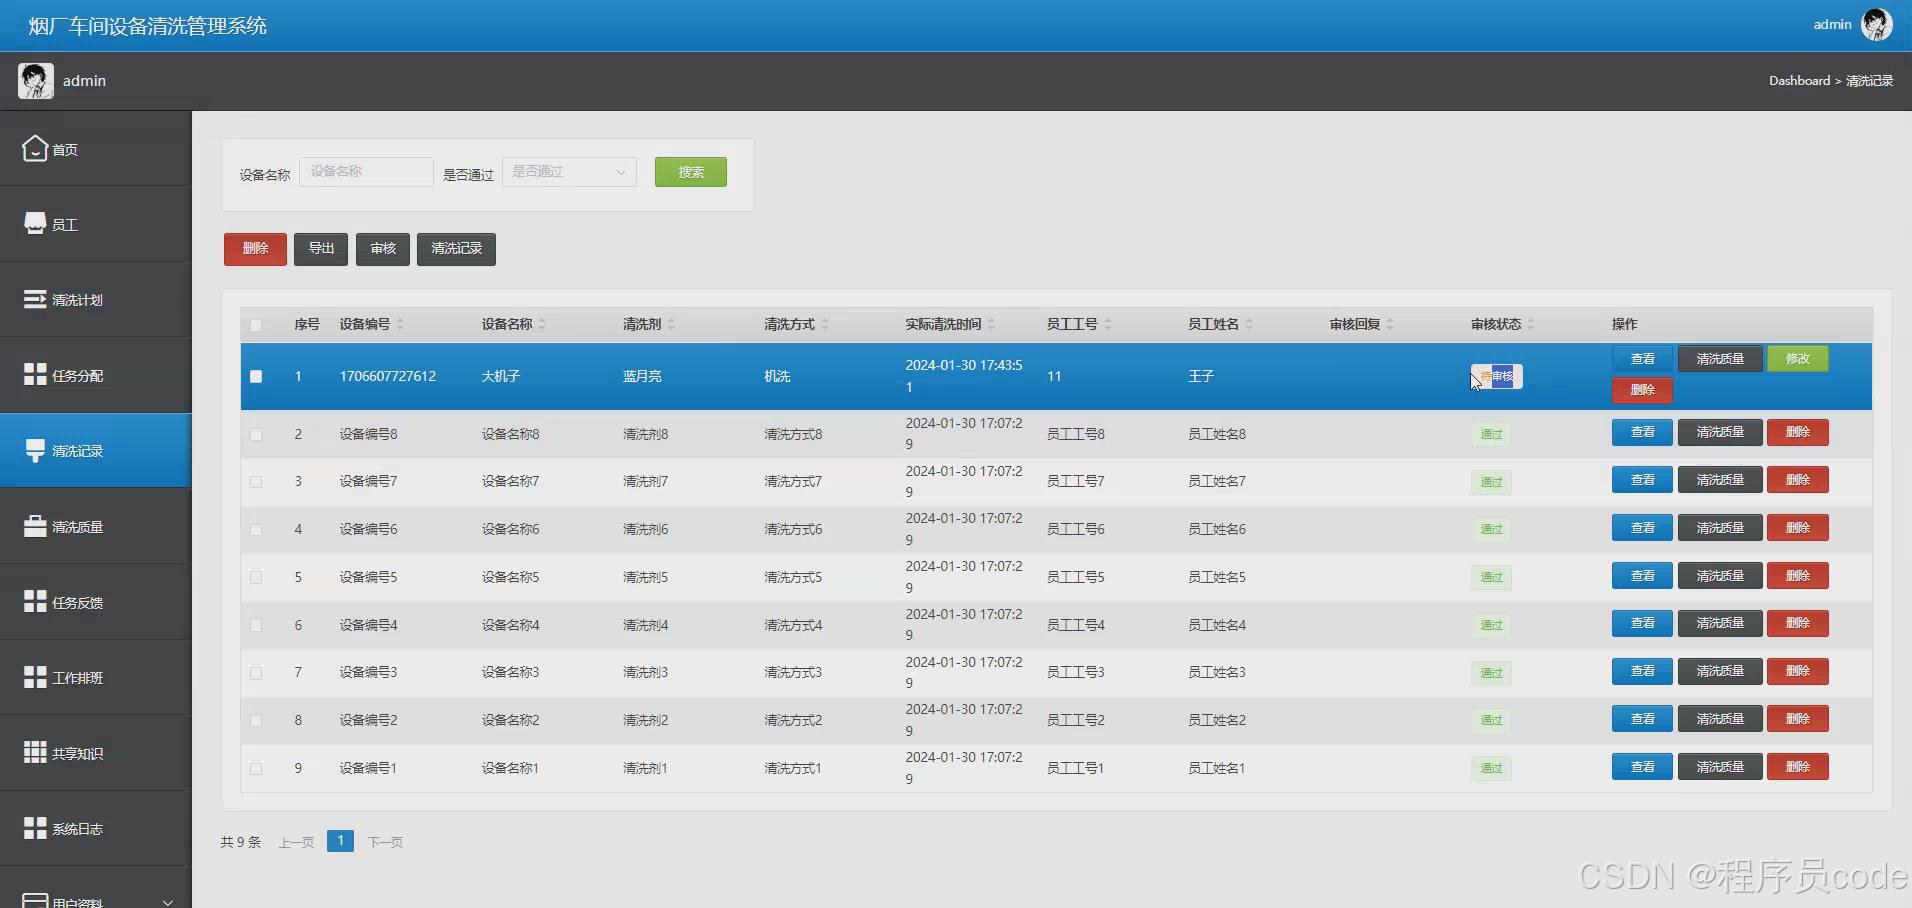
Task: Sort by 清洗方式 column arrows
Action: [825, 324]
